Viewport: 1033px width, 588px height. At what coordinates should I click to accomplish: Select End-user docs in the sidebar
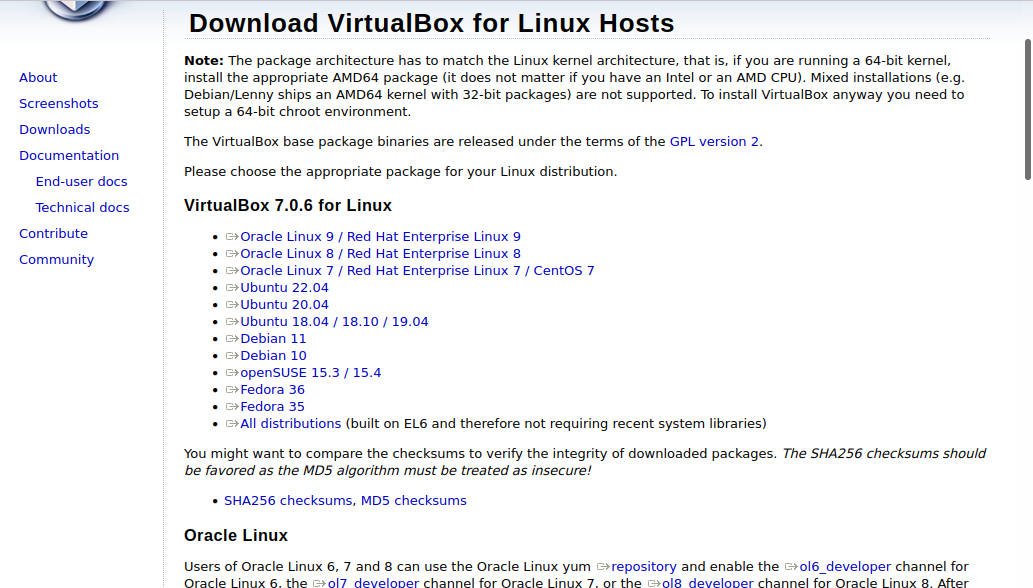click(x=81, y=181)
